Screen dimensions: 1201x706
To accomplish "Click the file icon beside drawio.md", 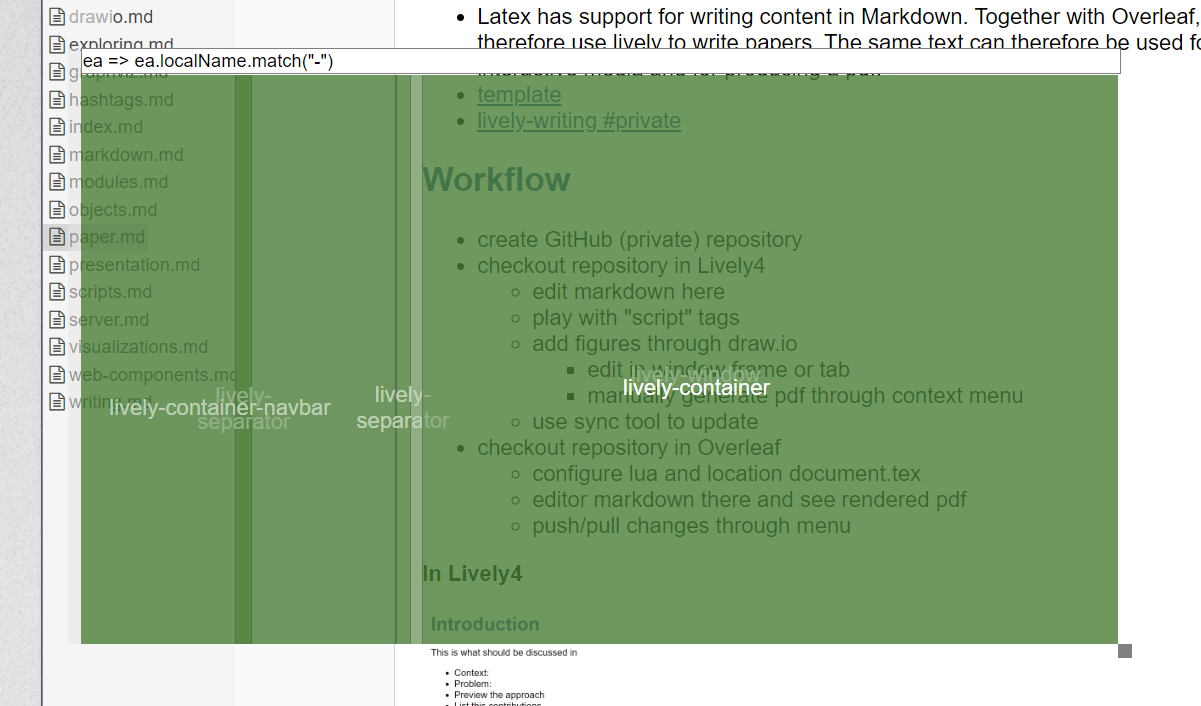I will (x=58, y=17).
